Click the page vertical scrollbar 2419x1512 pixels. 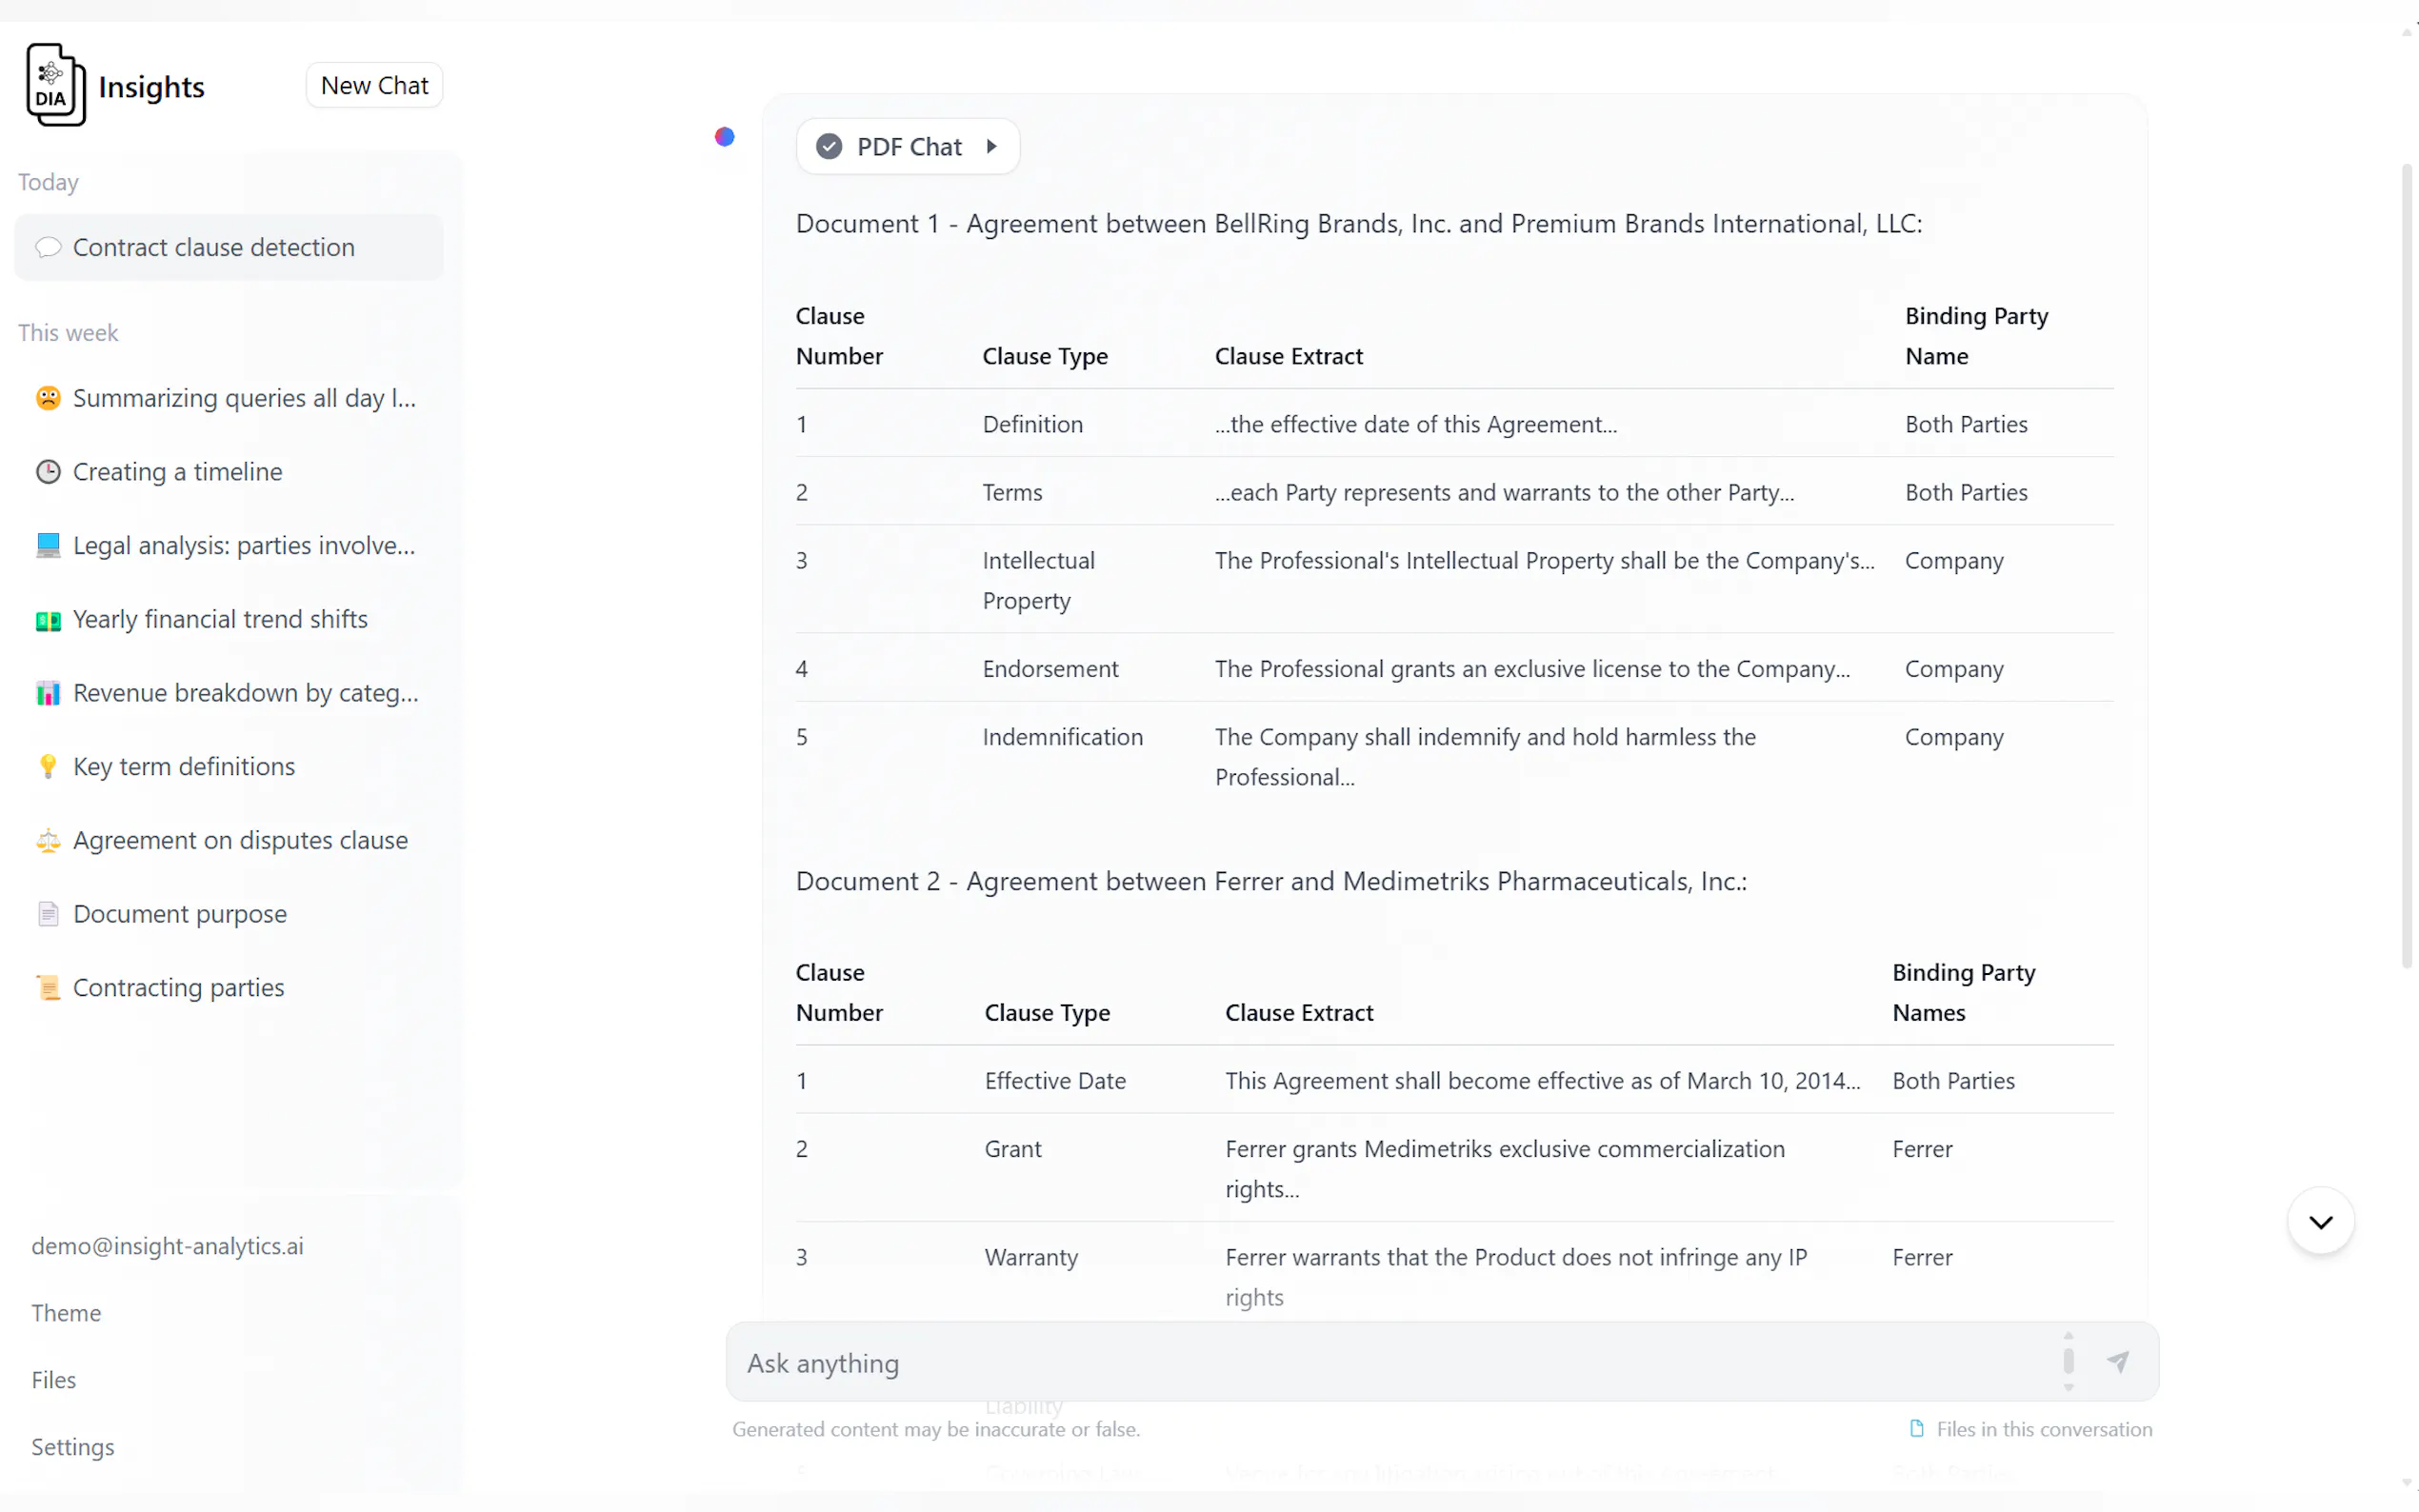[x=2408, y=566]
